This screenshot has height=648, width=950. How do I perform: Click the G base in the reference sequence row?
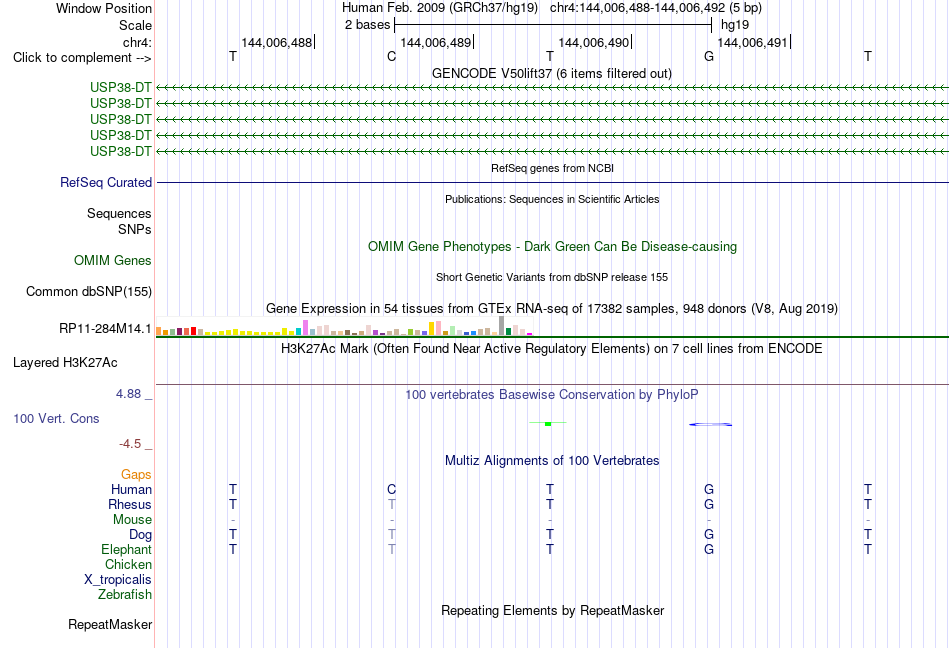[x=709, y=56]
